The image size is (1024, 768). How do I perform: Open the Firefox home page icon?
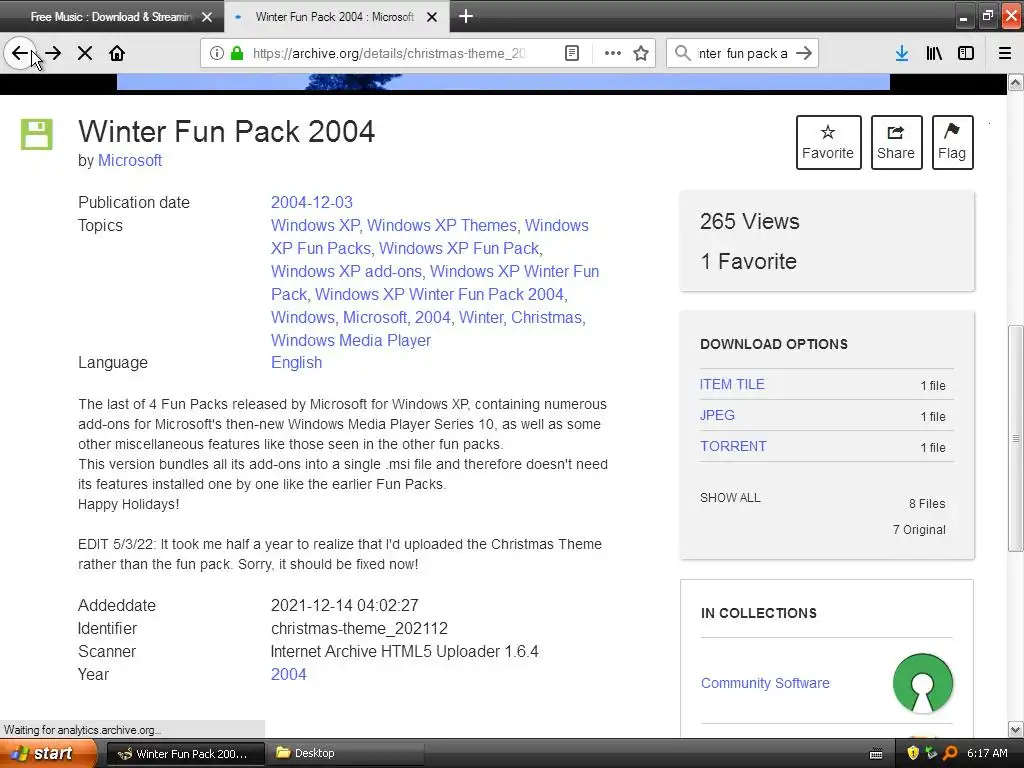tap(117, 53)
